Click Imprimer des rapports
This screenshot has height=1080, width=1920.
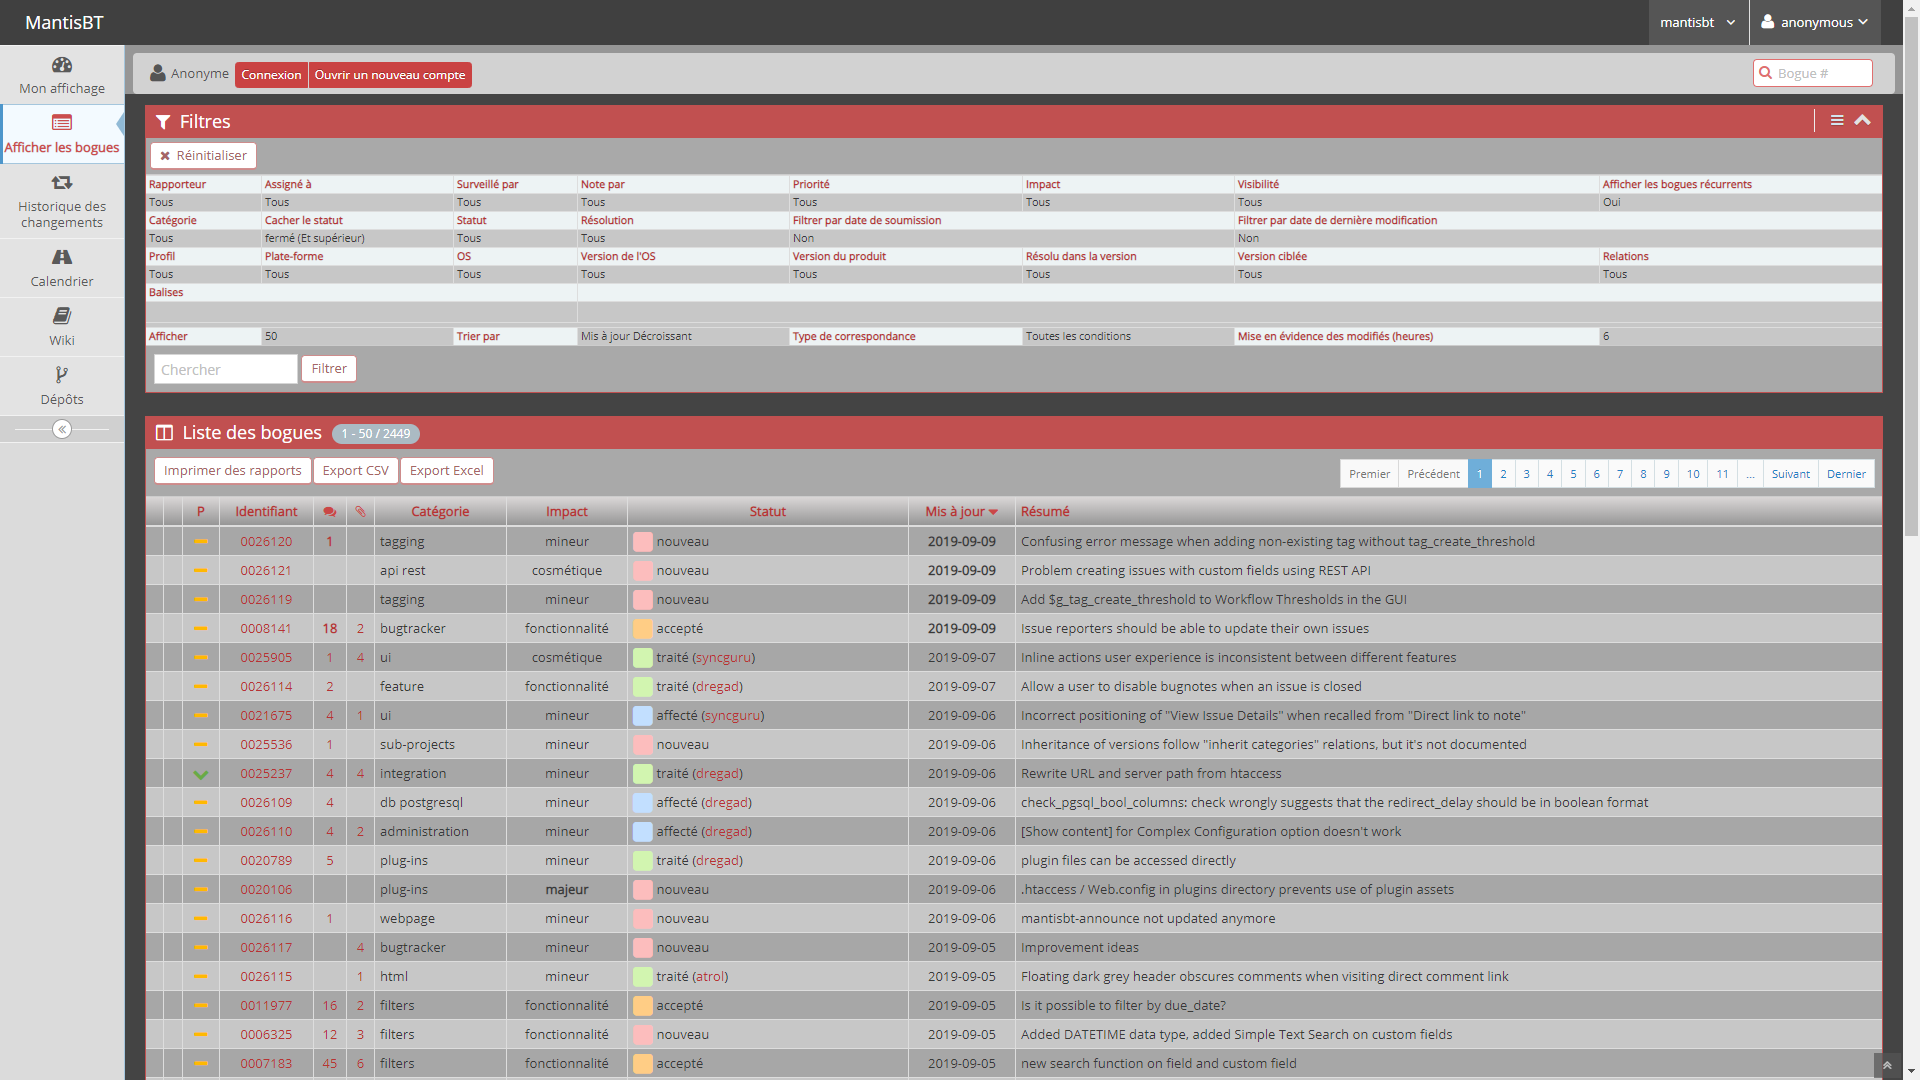coord(233,471)
